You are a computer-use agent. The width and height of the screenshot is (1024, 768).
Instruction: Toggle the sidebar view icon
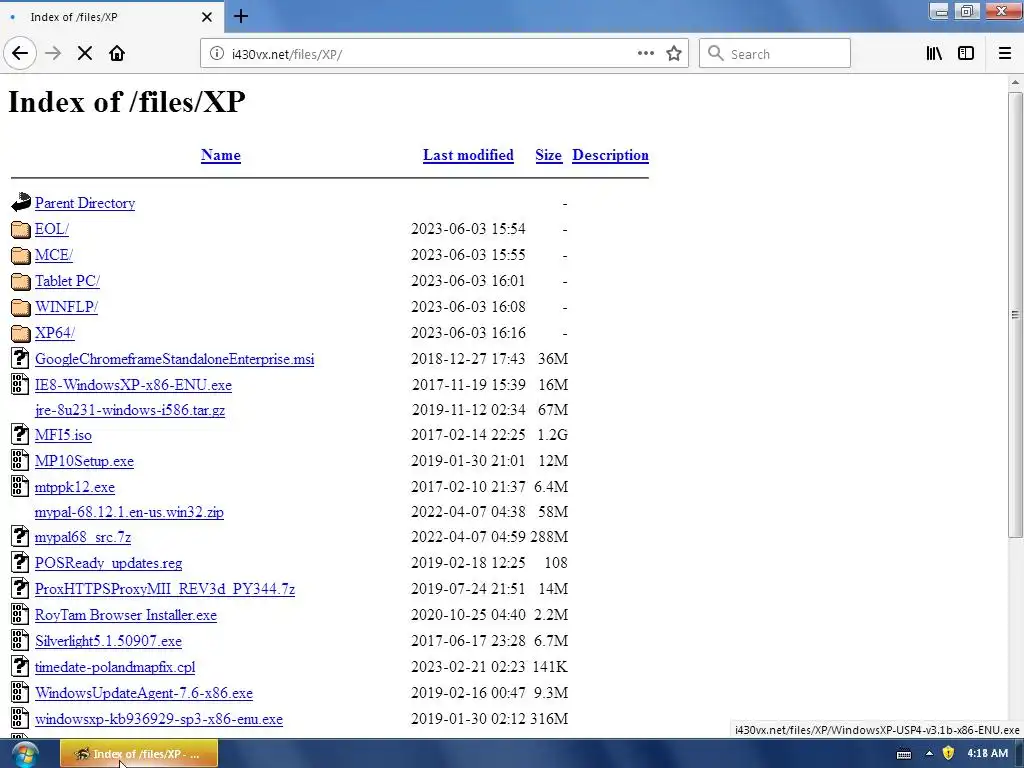click(x=966, y=54)
